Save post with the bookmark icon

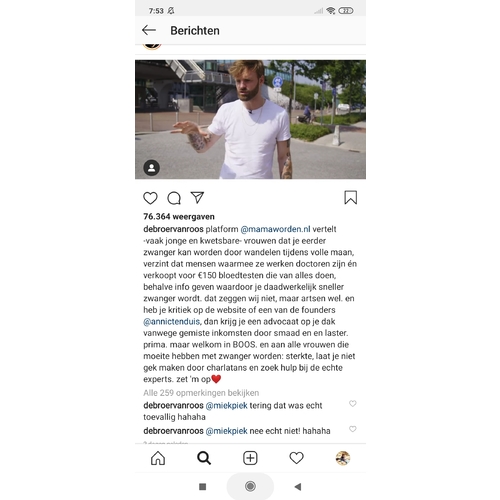[x=350, y=197]
